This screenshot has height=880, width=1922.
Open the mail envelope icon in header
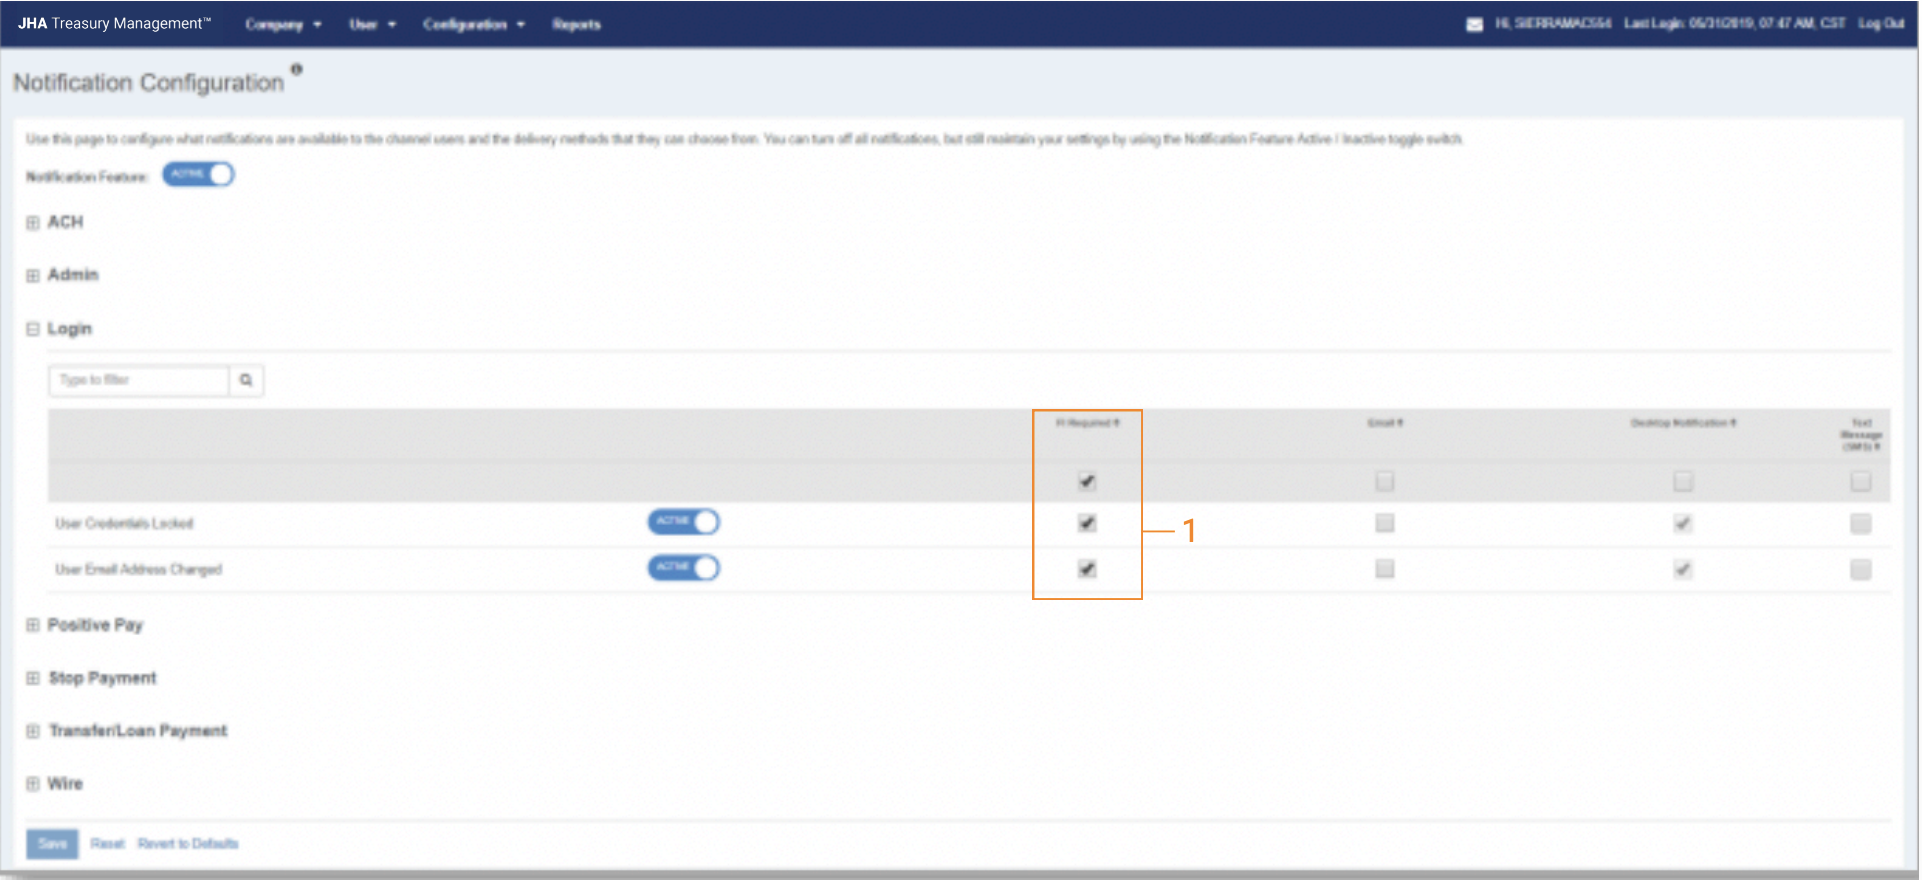pos(1474,24)
